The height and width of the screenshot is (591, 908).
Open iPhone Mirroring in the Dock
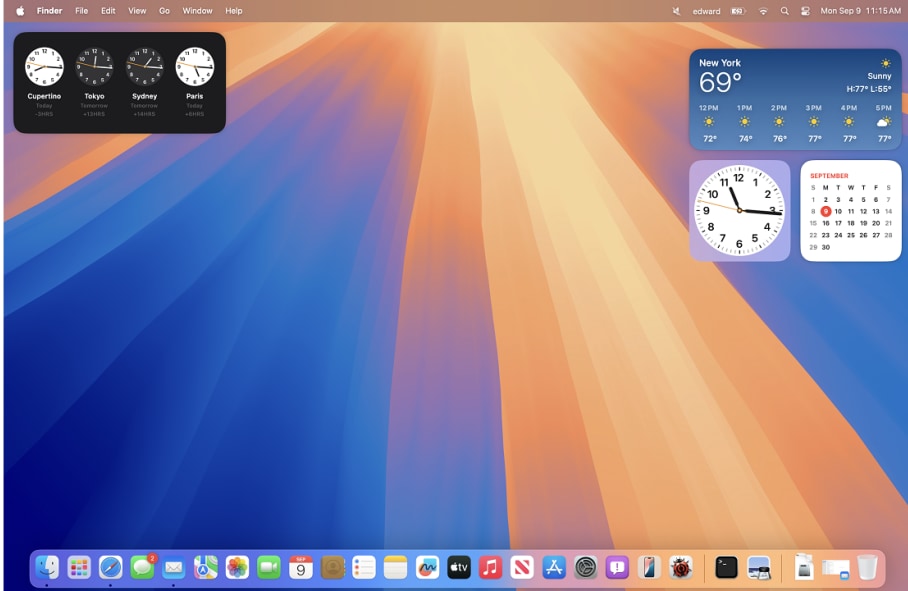(649, 567)
